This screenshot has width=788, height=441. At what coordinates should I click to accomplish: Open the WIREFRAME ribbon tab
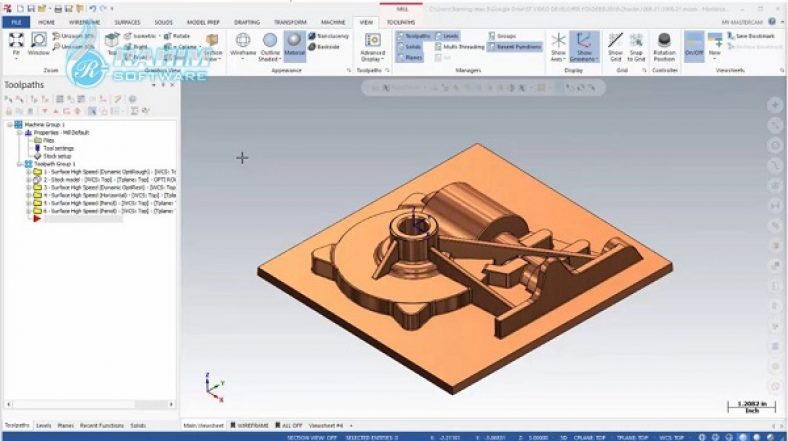point(84,22)
